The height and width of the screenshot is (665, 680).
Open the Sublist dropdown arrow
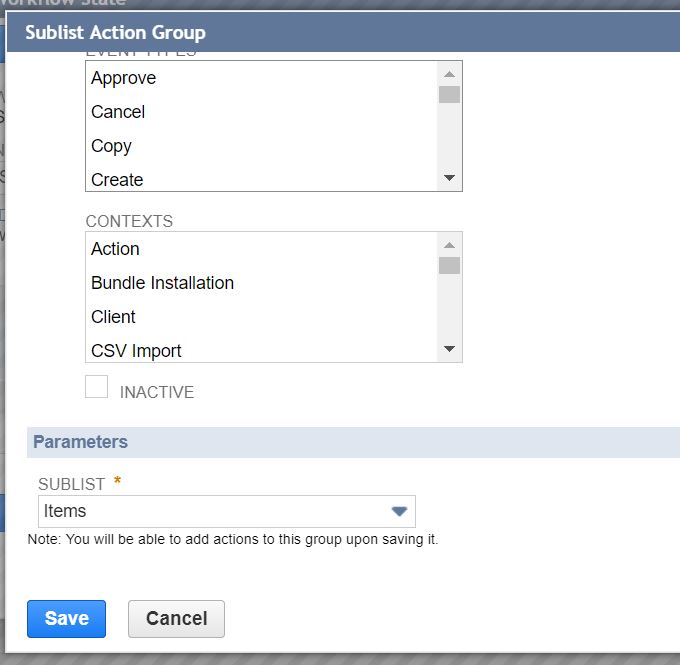tap(399, 511)
